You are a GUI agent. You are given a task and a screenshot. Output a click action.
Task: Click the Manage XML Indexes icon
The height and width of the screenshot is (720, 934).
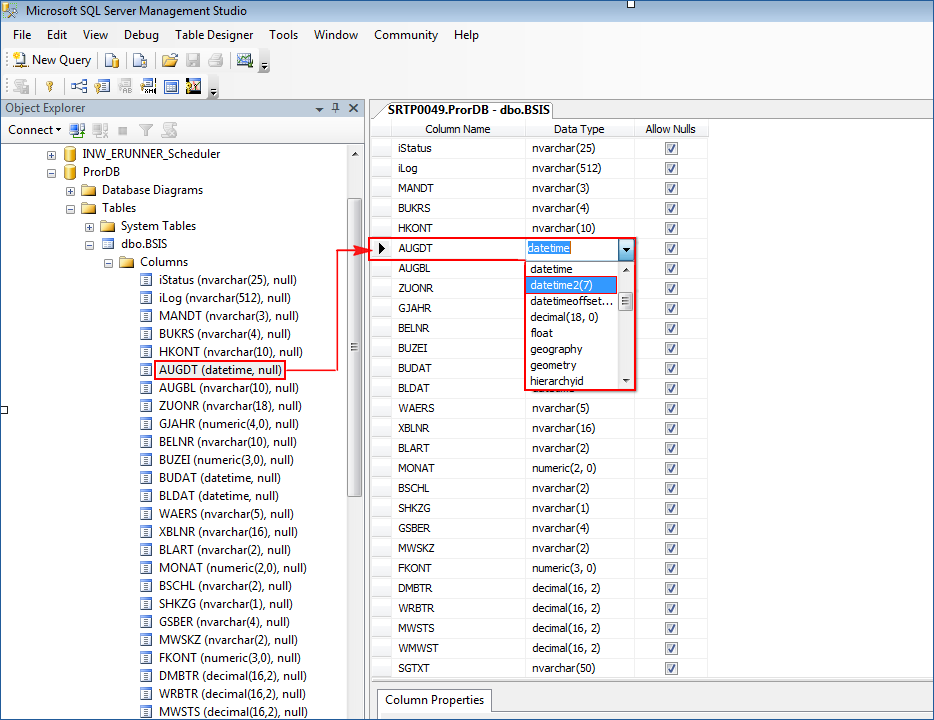[x=148, y=86]
